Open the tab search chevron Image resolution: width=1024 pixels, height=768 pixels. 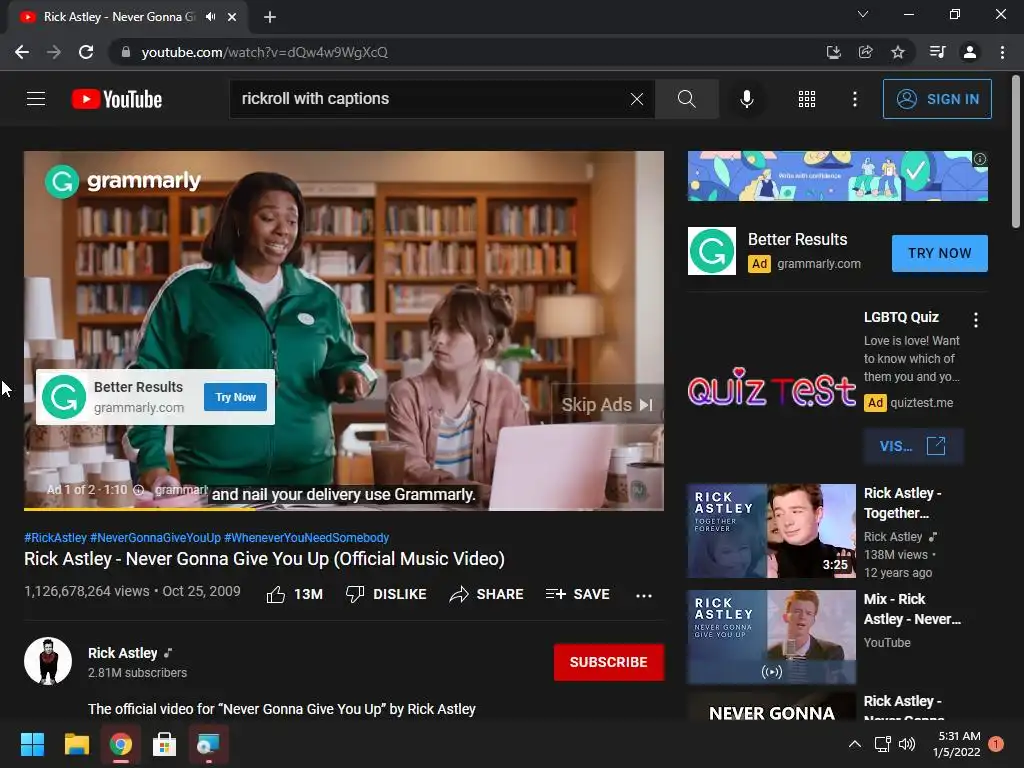pyautogui.click(x=863, y=14)
